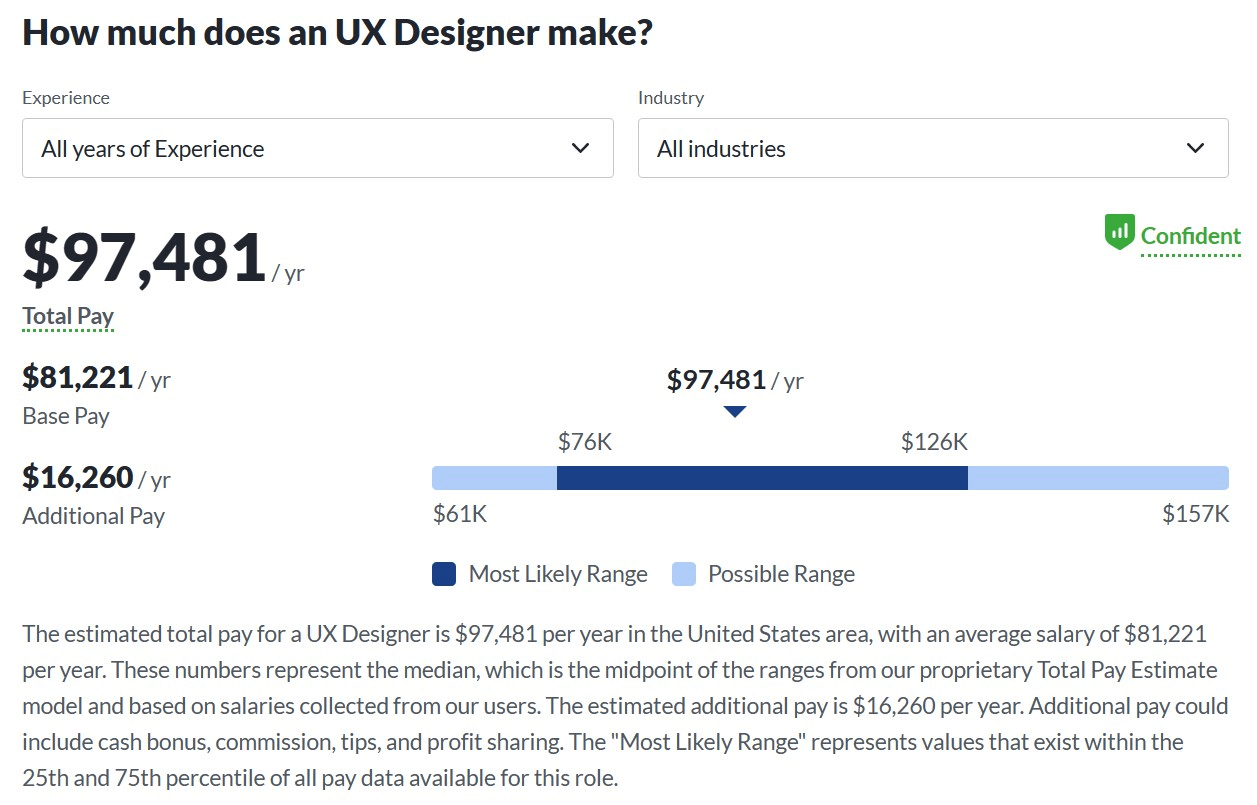Click the How much does UX Designer heading

point(338,32)
